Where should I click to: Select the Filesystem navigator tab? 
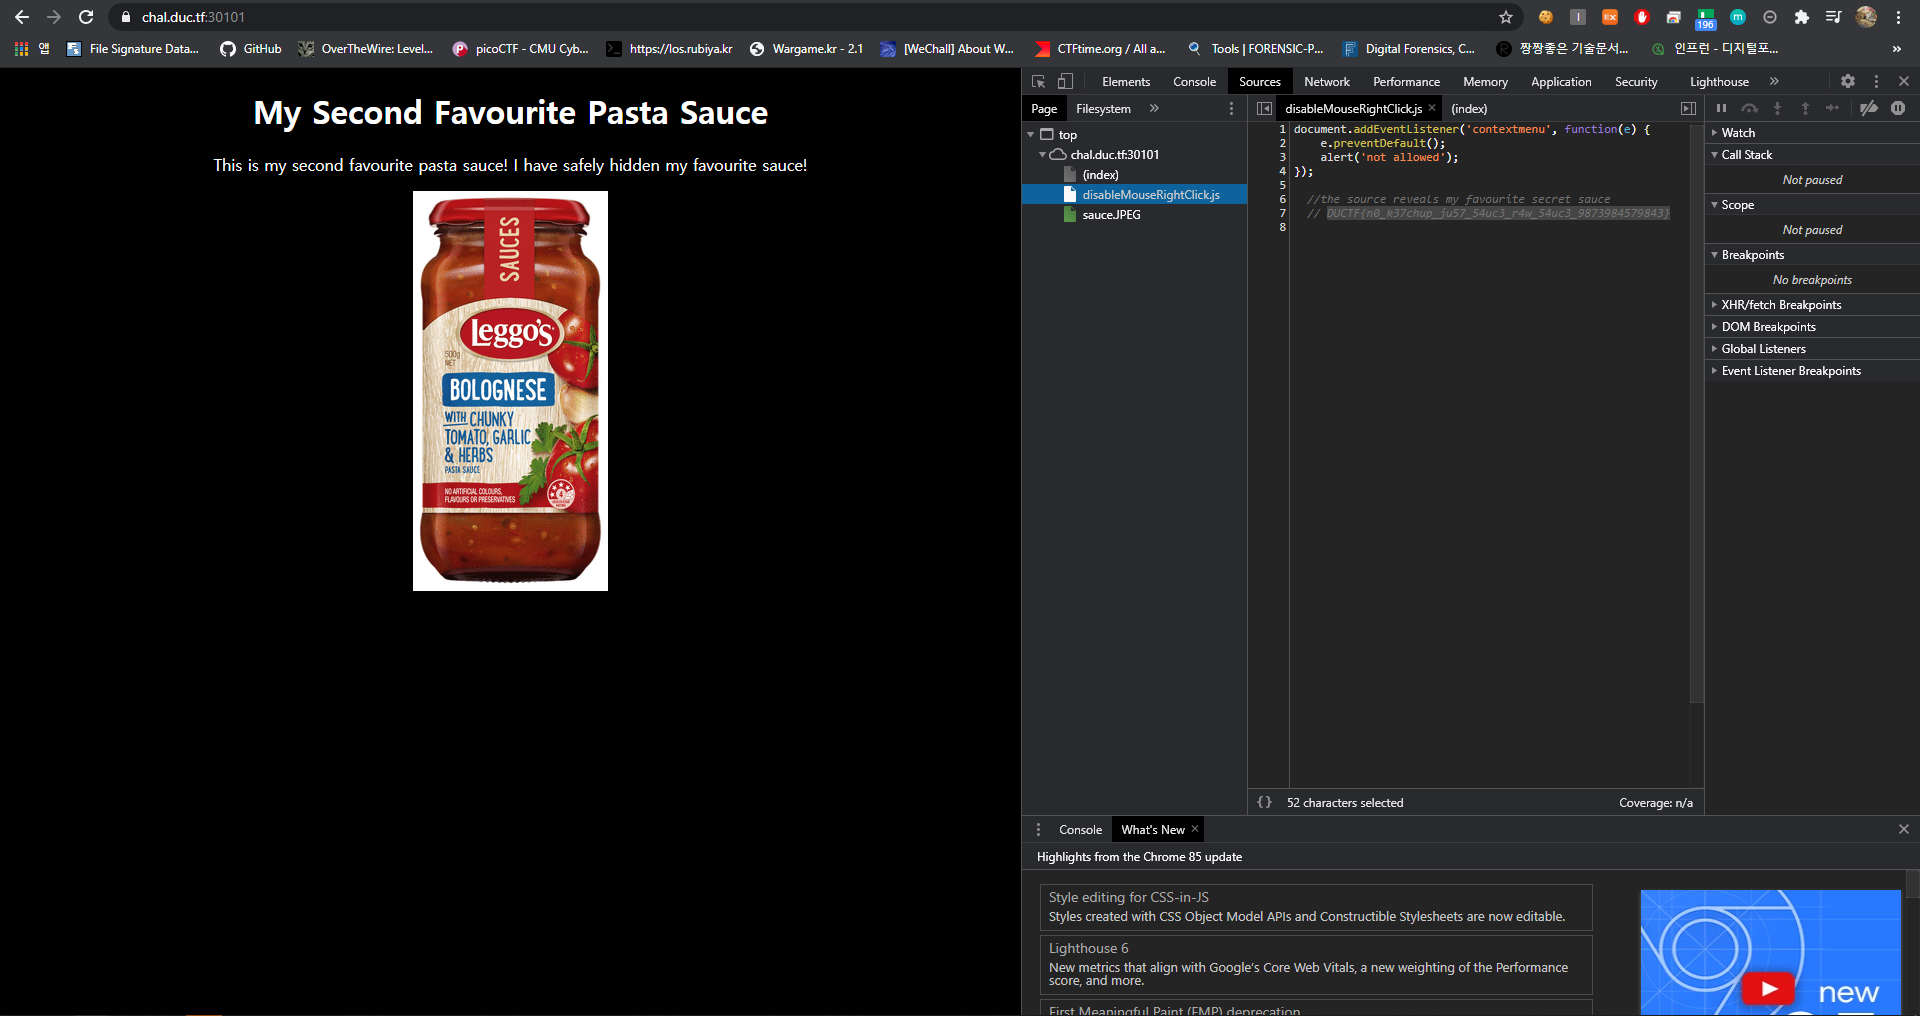click(x=1103, y=109)
